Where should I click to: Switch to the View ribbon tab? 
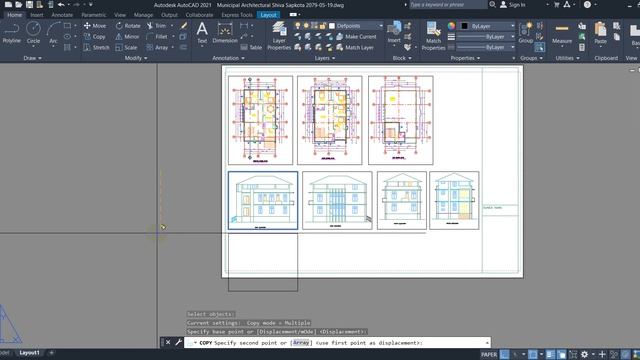click(x=120, y=15)
